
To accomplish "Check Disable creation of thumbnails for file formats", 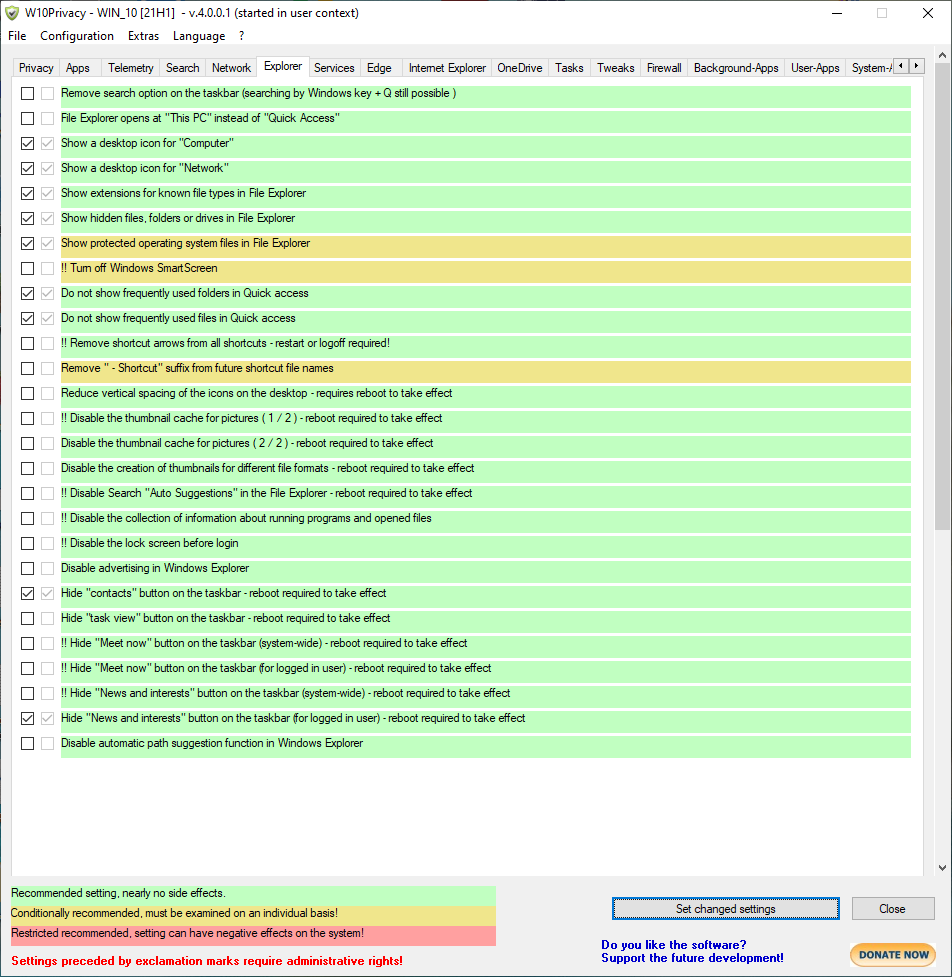I will (x=27, y=468).
